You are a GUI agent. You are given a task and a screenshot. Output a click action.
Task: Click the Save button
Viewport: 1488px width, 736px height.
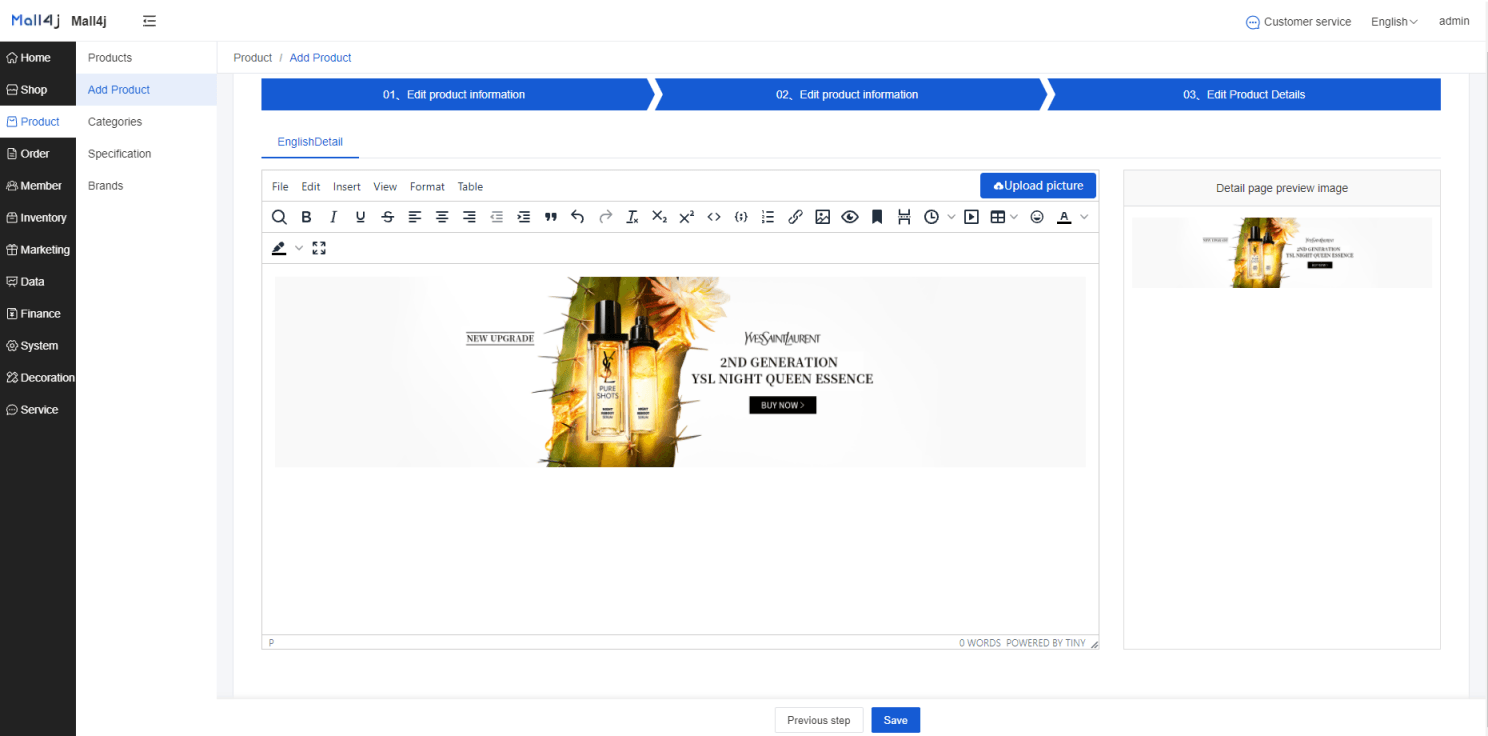(x=896, y=720)
